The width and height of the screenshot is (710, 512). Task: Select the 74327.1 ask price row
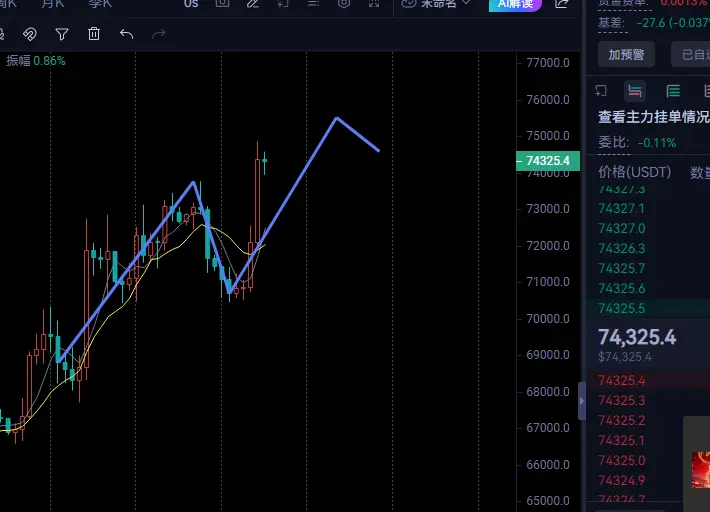(621, 209)
